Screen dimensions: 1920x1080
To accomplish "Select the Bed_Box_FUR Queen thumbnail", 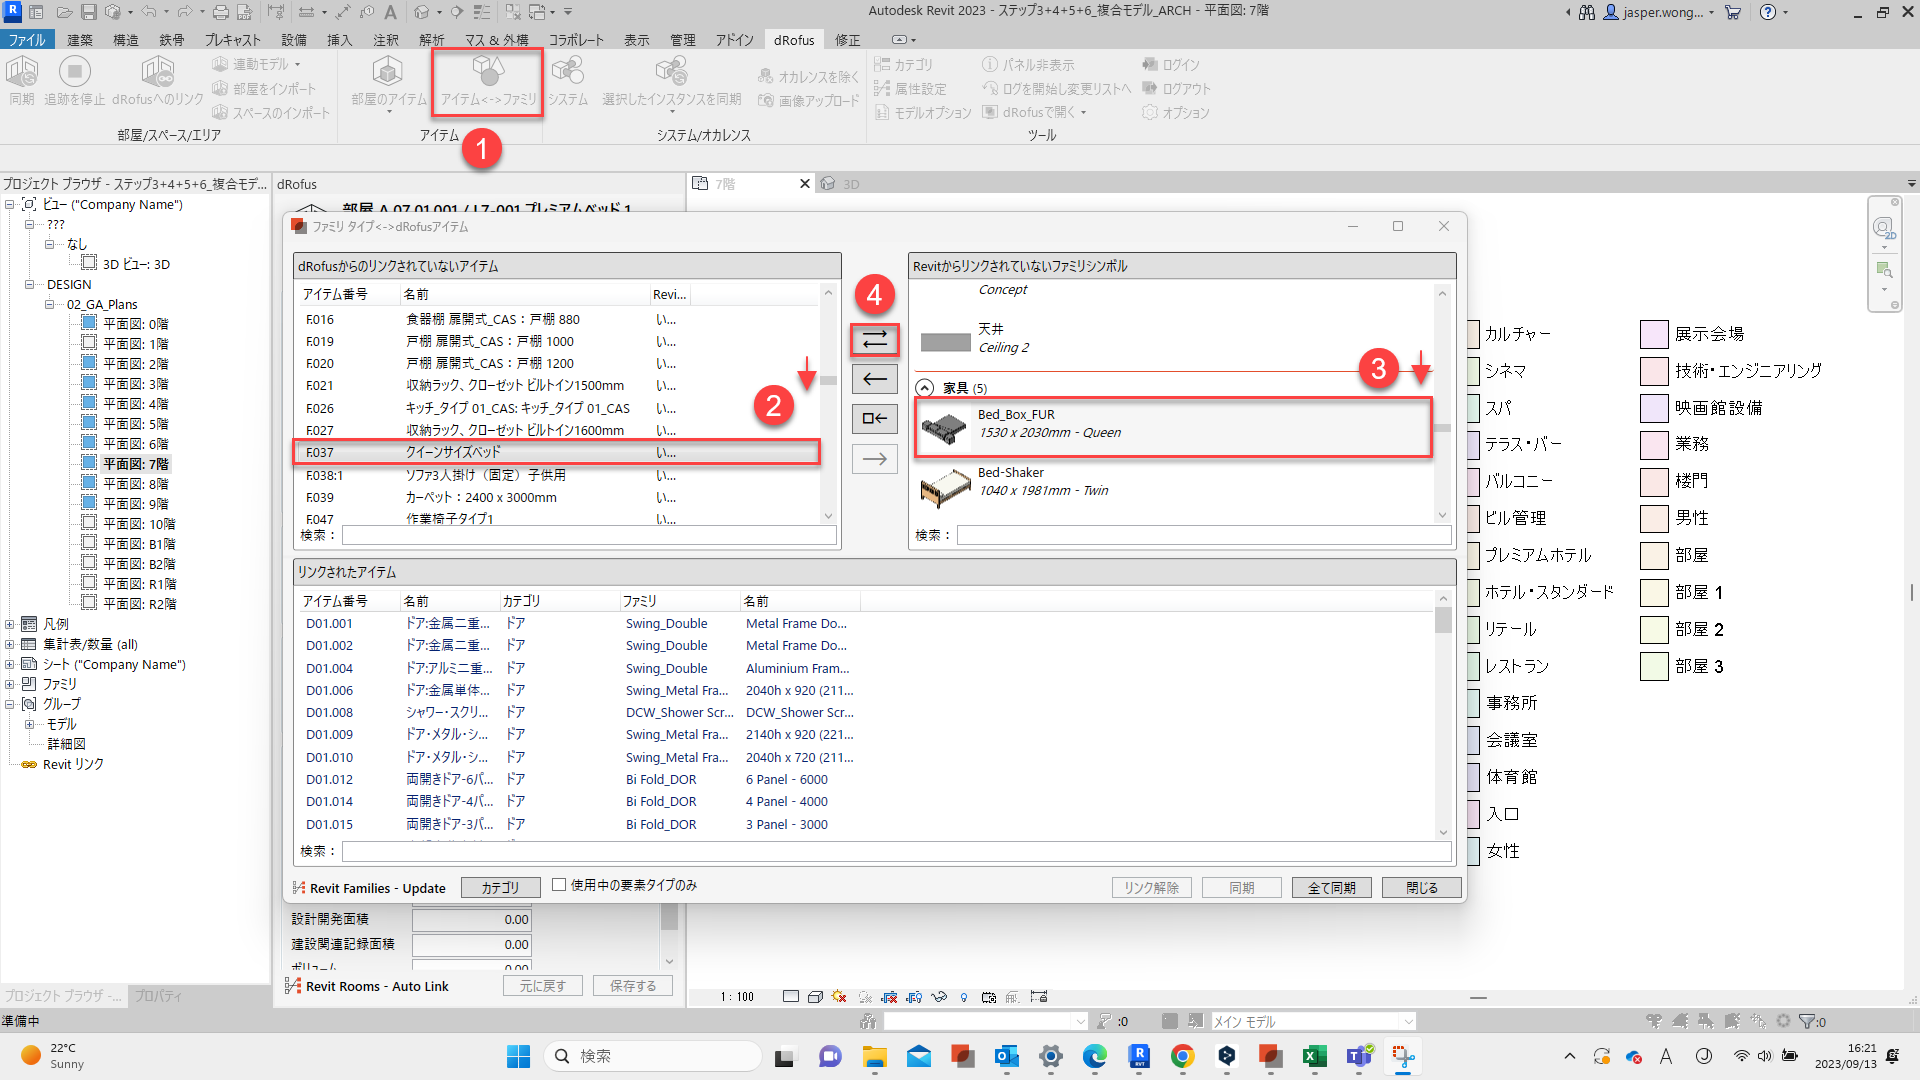I will [x=944, y=428].
